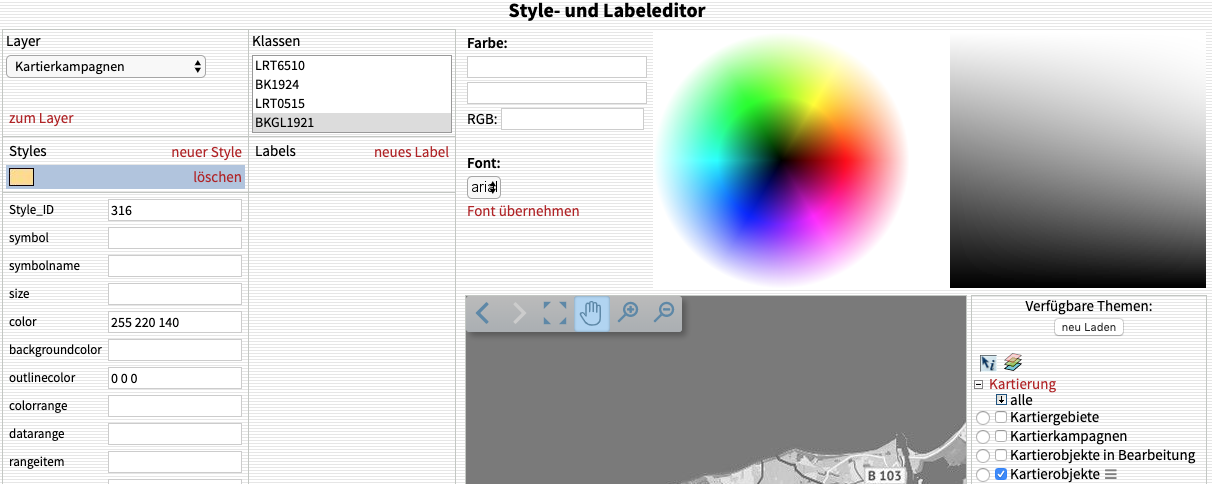
Task: Click the neuer Style link
Action: point(206,152)
